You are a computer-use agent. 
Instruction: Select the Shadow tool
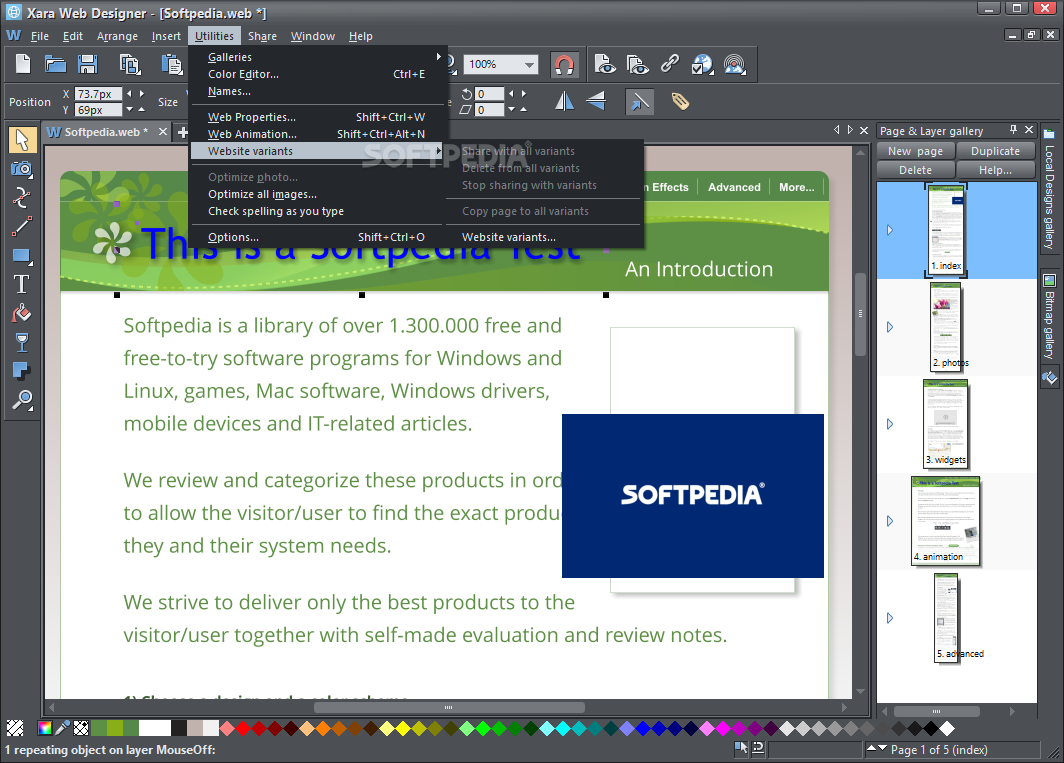point(22,371)
